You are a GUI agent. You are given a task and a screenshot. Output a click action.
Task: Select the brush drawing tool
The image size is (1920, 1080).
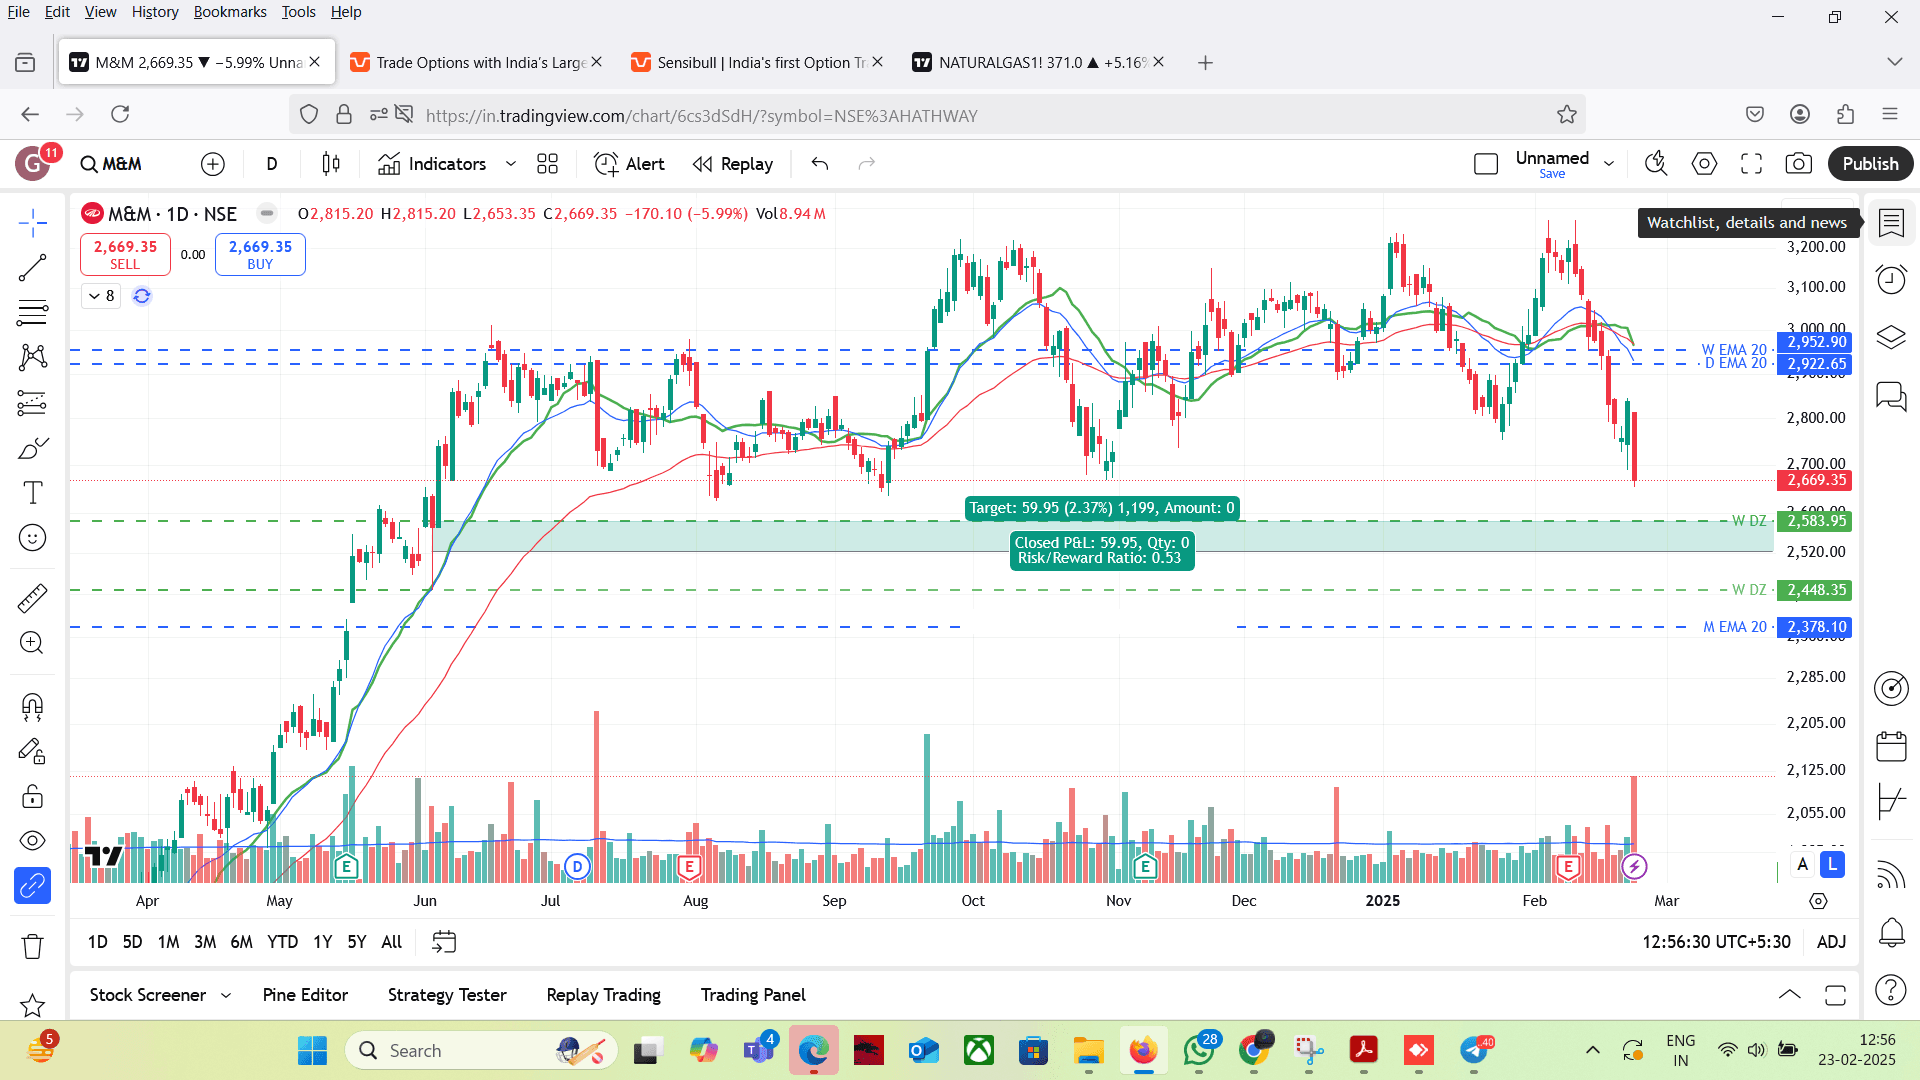pyautogui.click(x=32, y=448)
